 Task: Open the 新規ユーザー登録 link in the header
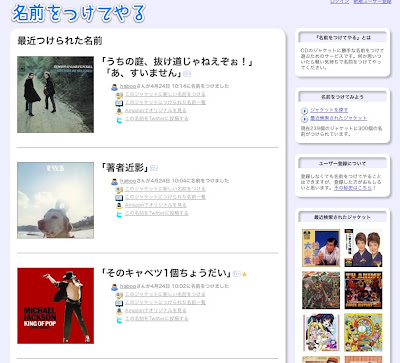click(372, 2)
